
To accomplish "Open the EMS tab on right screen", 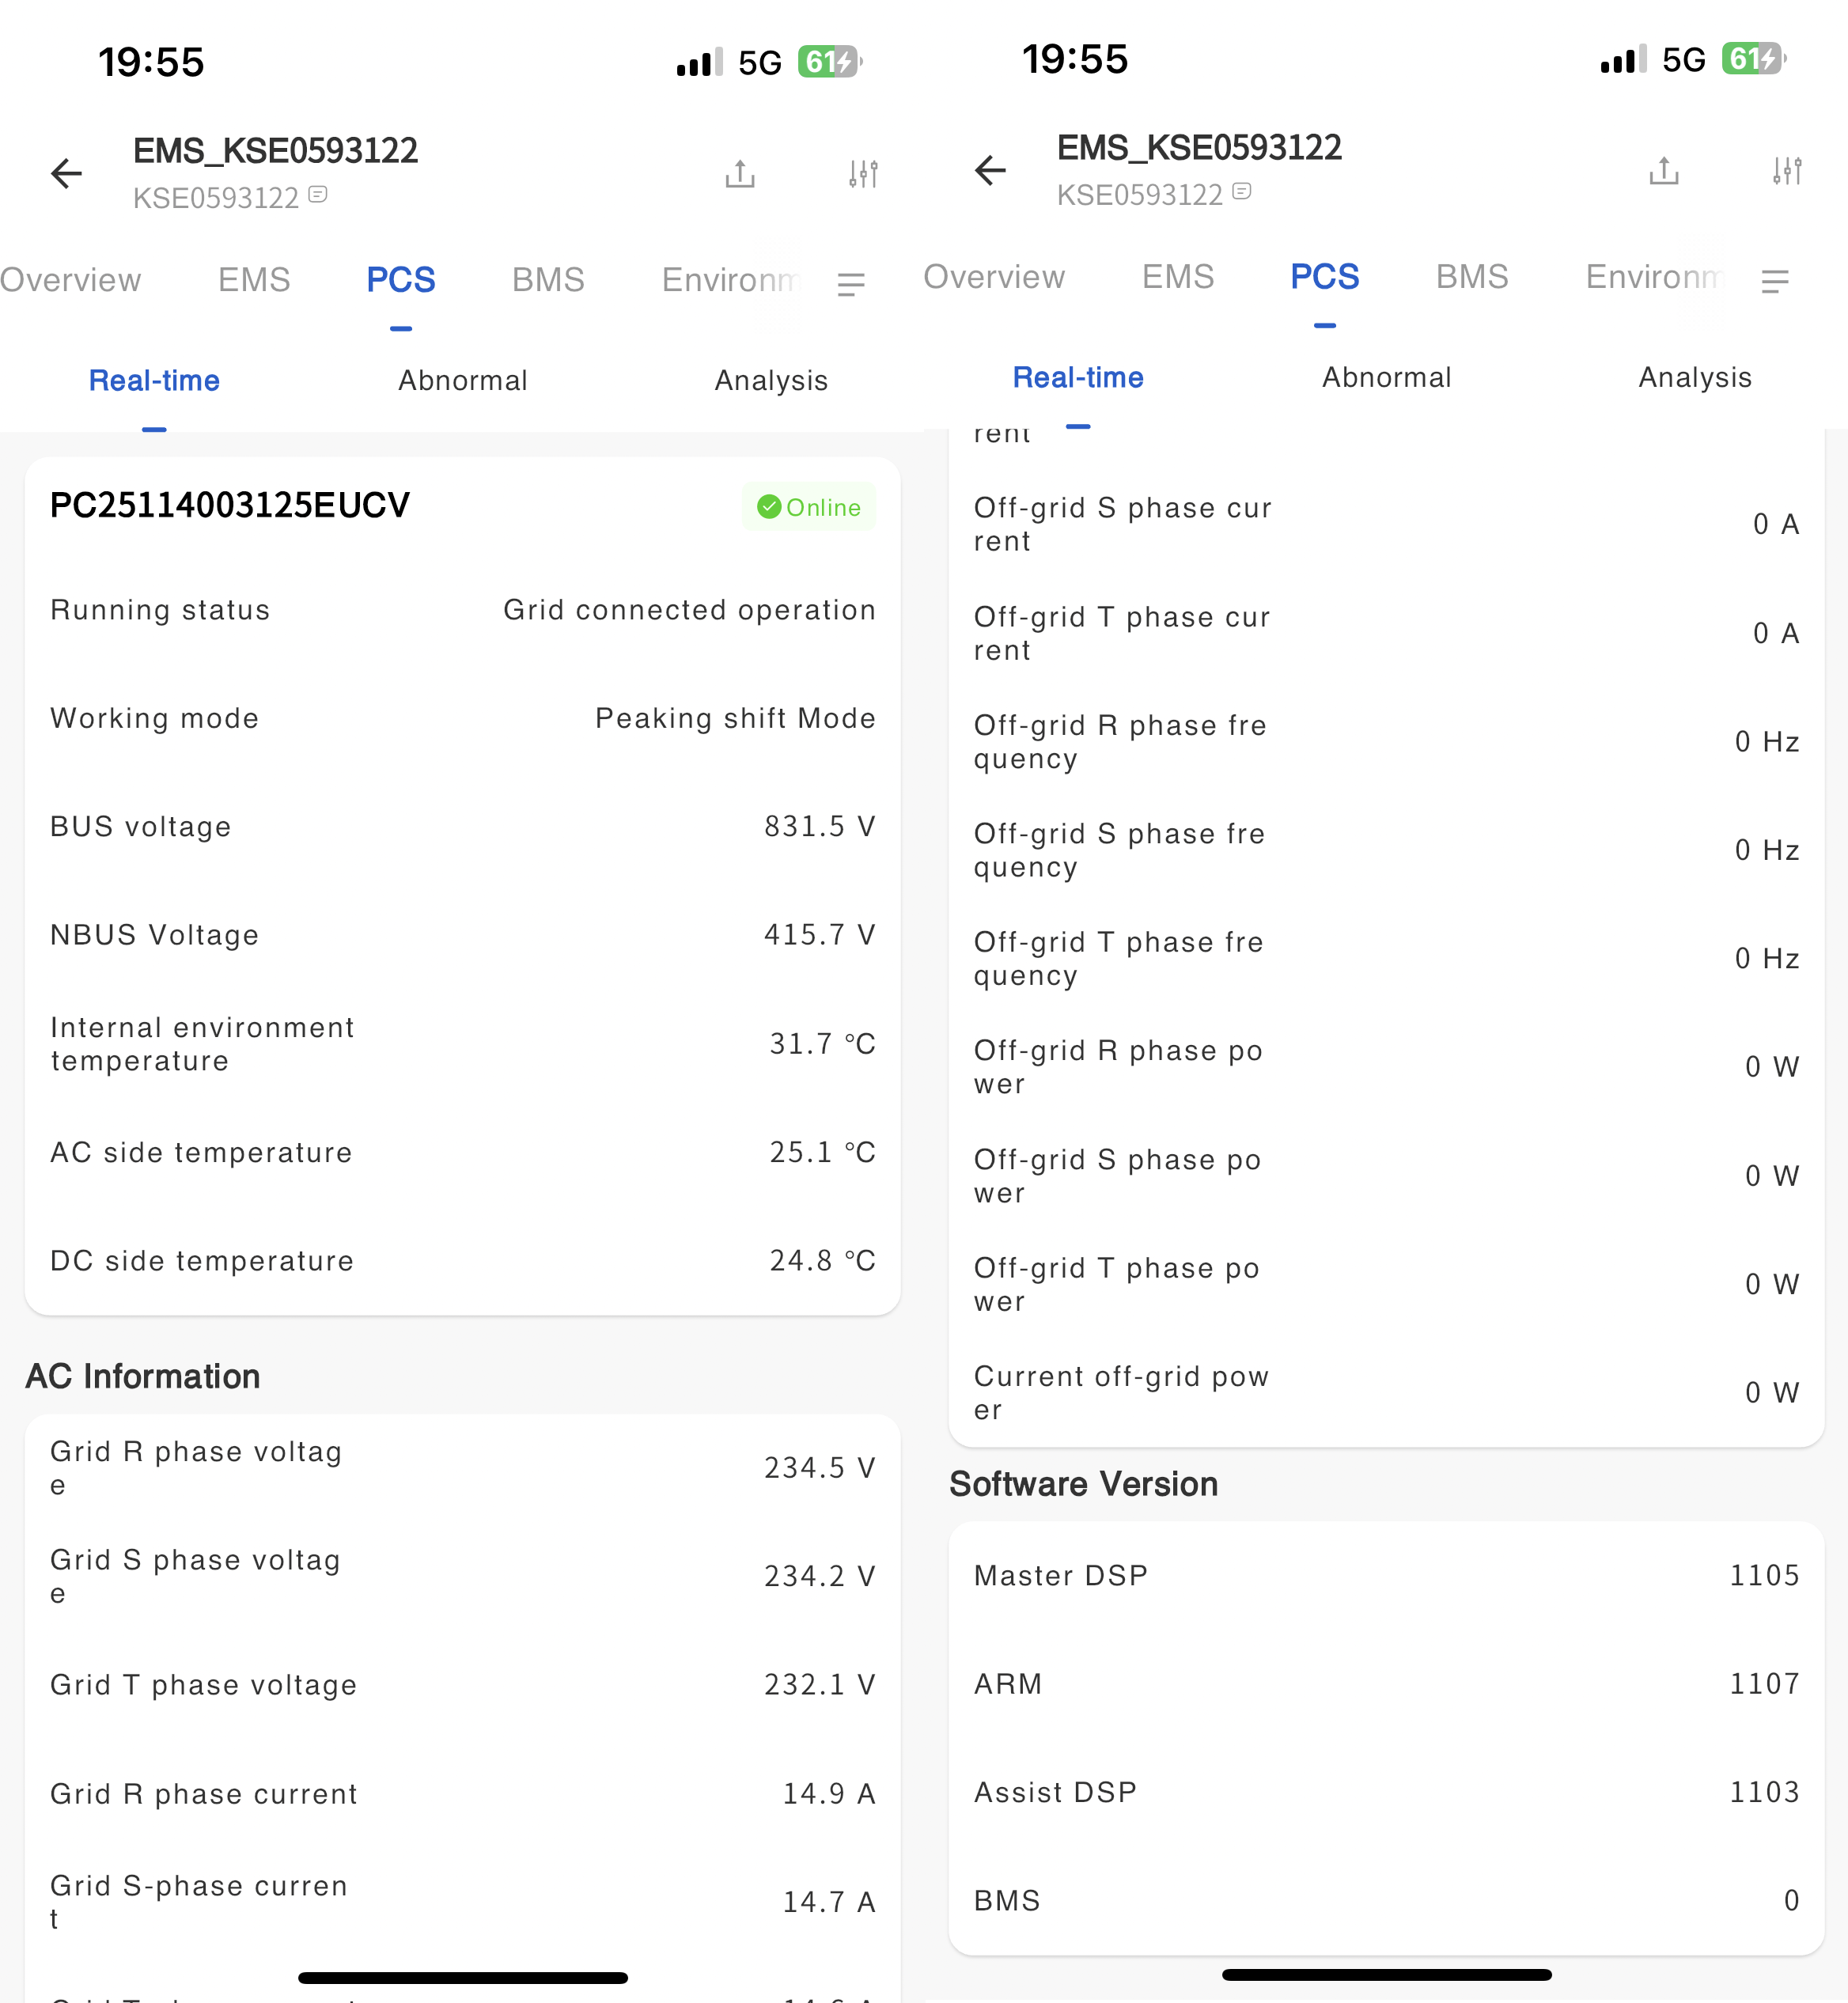I will 1178,277.
